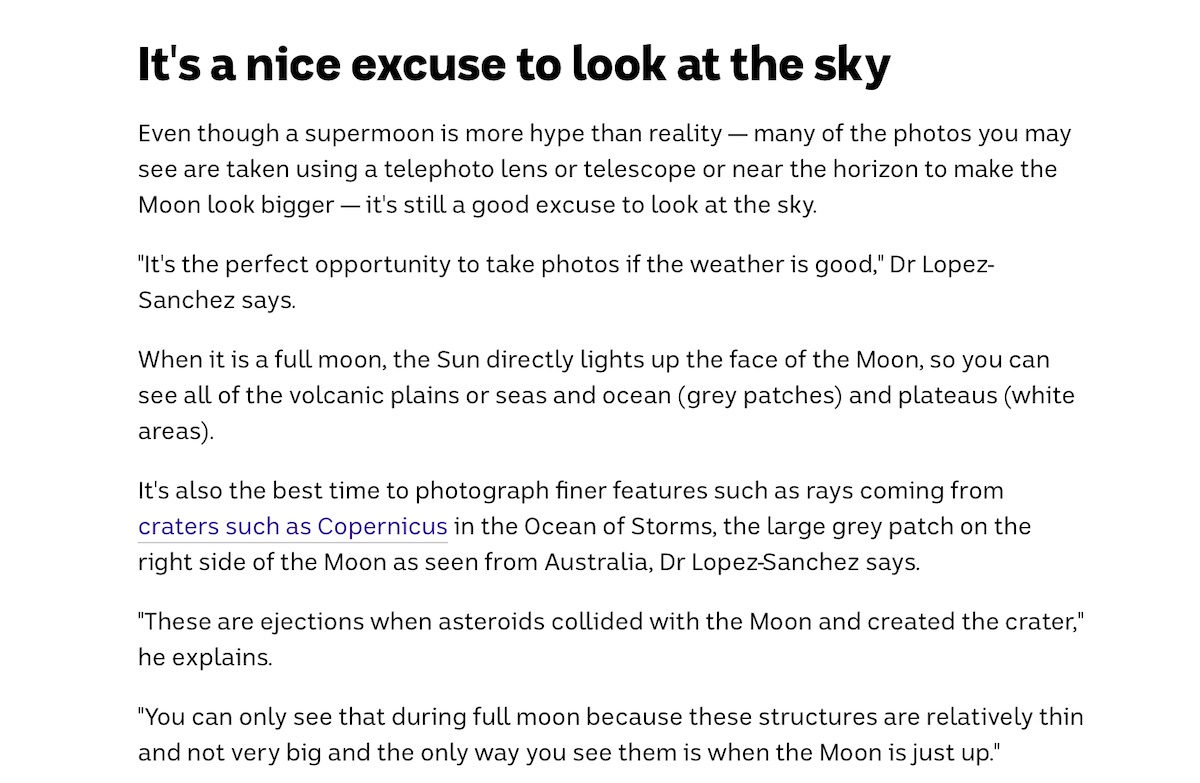The height and width of the screenshot is (783, 1200).
Task: Click the word "Australia" in the article
Action: pyautogui.click(x=597, y=562)
